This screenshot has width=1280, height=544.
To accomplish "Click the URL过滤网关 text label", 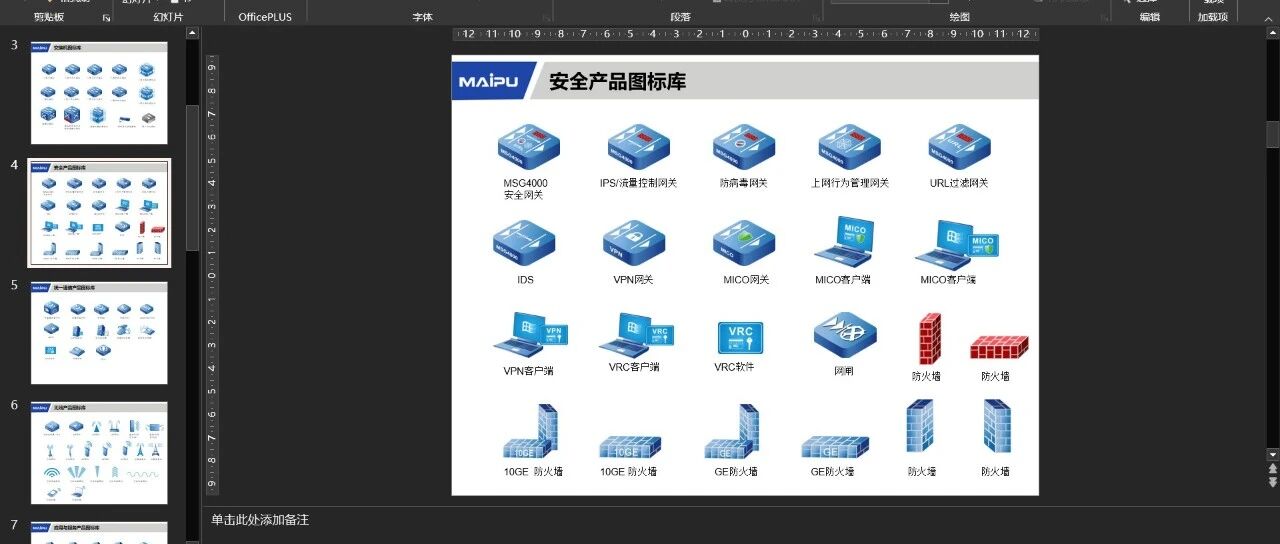I will (959, 183).
